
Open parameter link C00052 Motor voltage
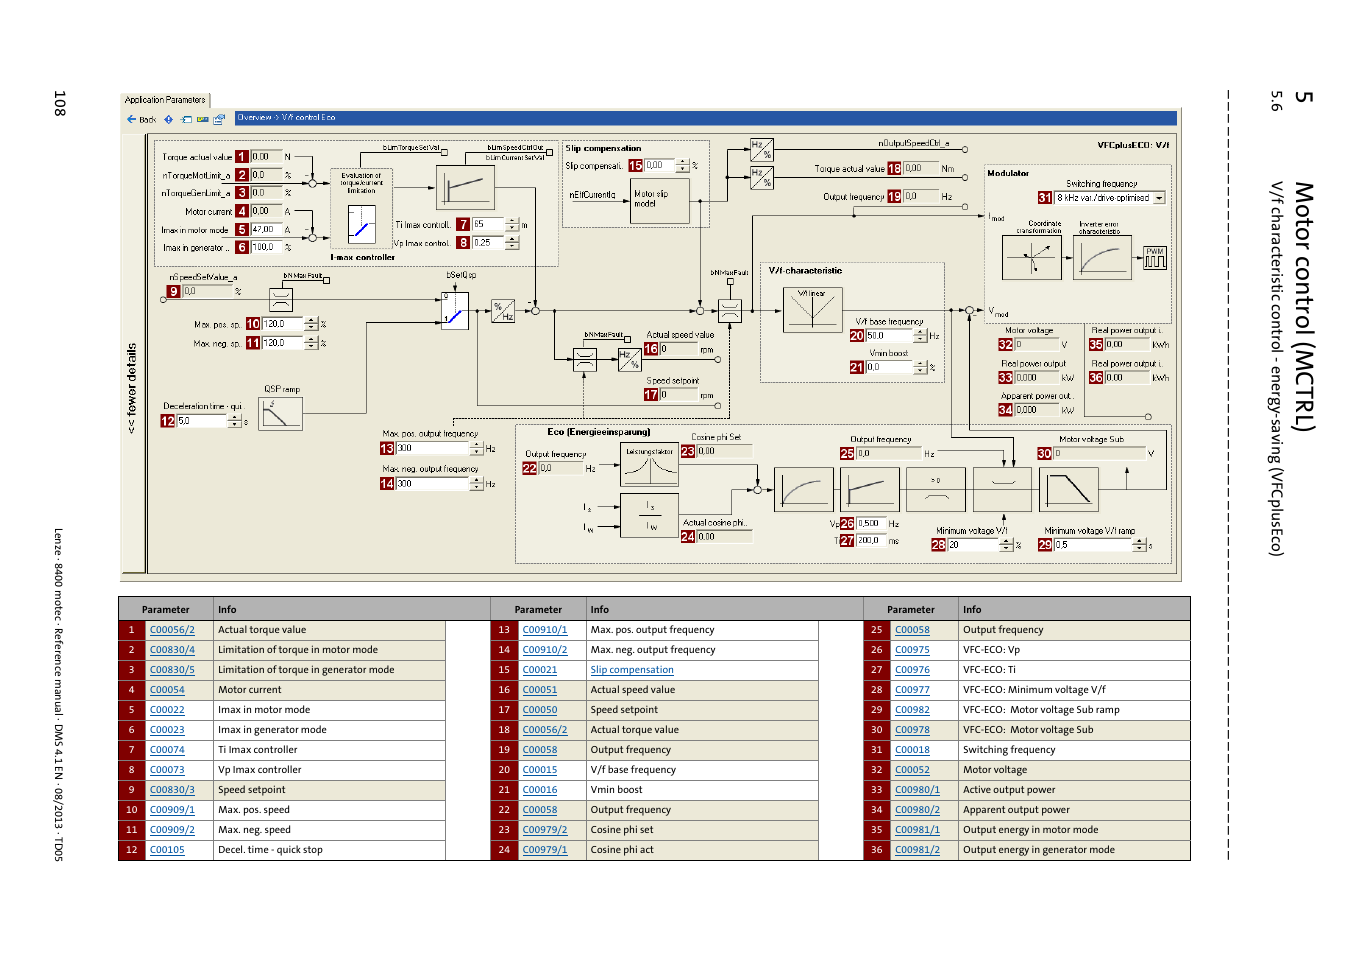point(912,770)
